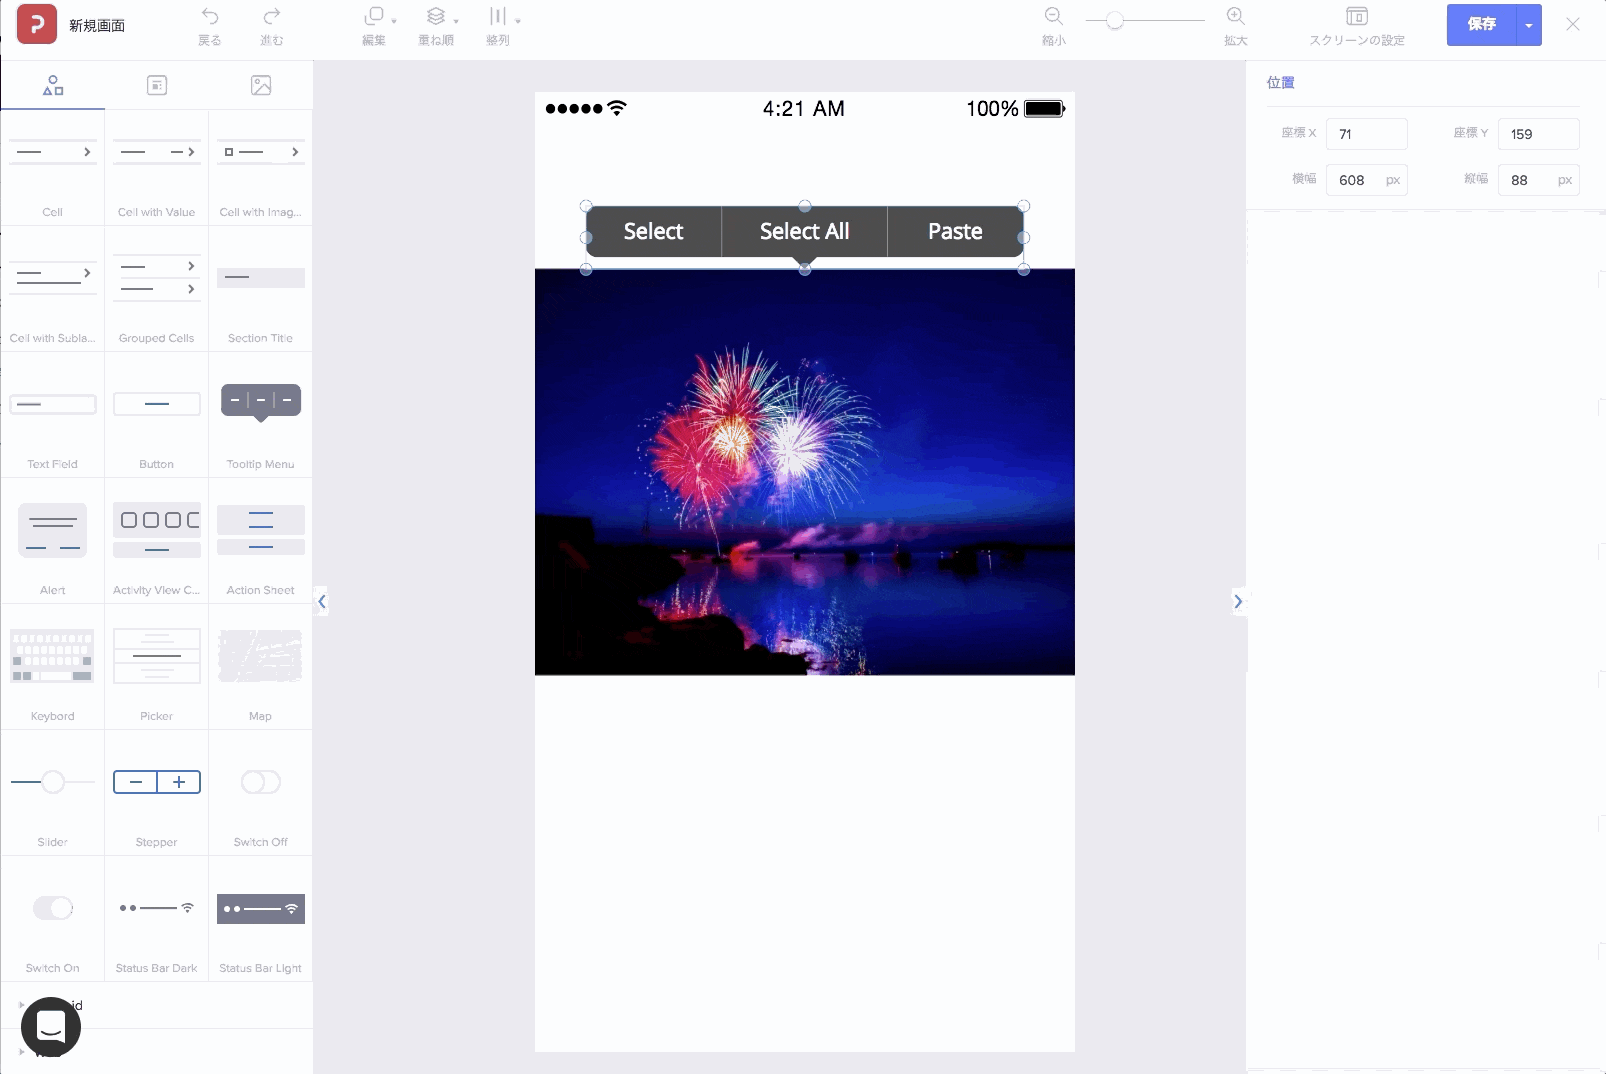Click the blue 保存 save button
The width and height of the screenshot is (1606, 1074).
1481,25
